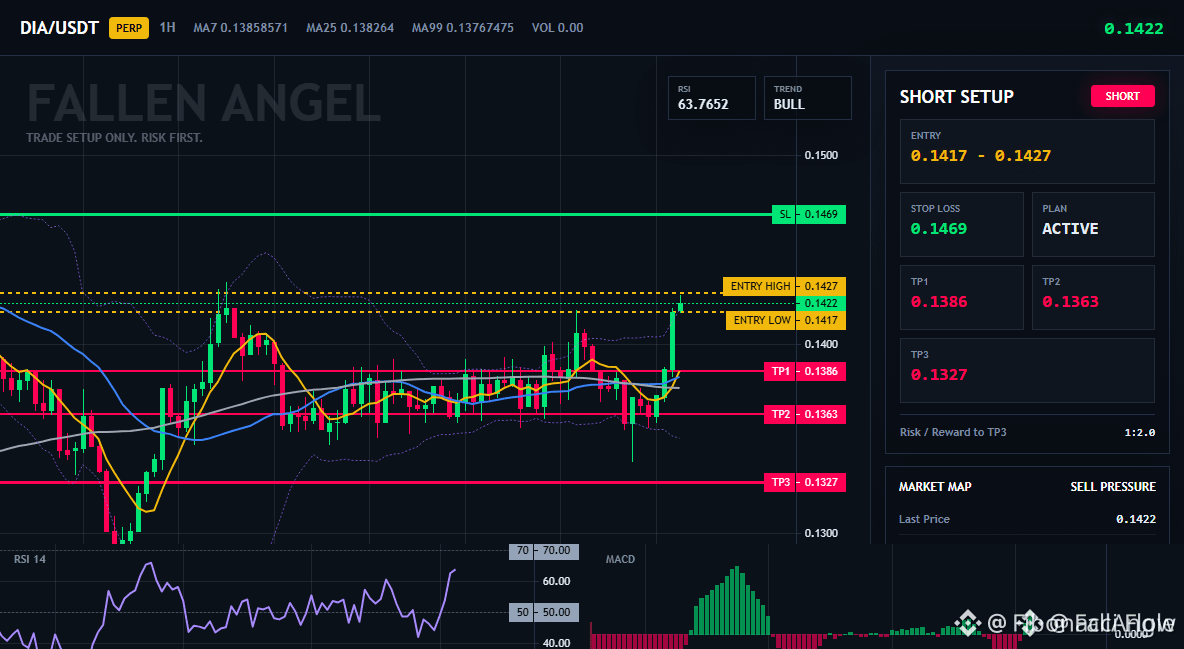The image size is (1184, 649).
Task: Click the Last Price row label
Action: coord(924,519)
